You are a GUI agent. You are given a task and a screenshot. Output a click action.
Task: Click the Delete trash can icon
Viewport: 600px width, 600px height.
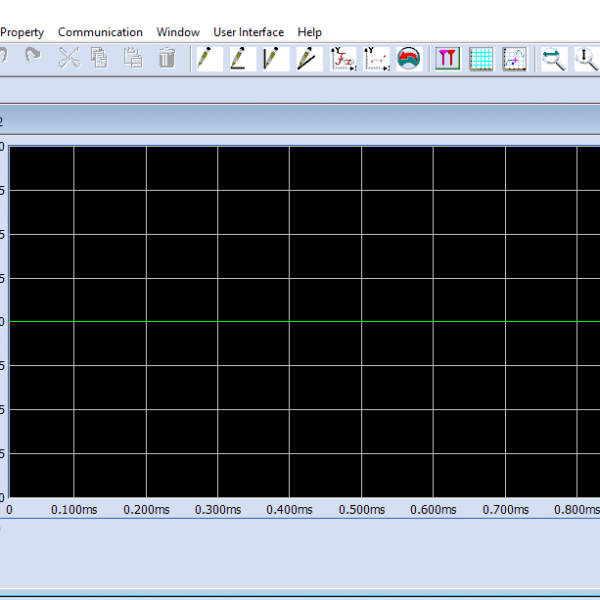click(x=167, y=58)
